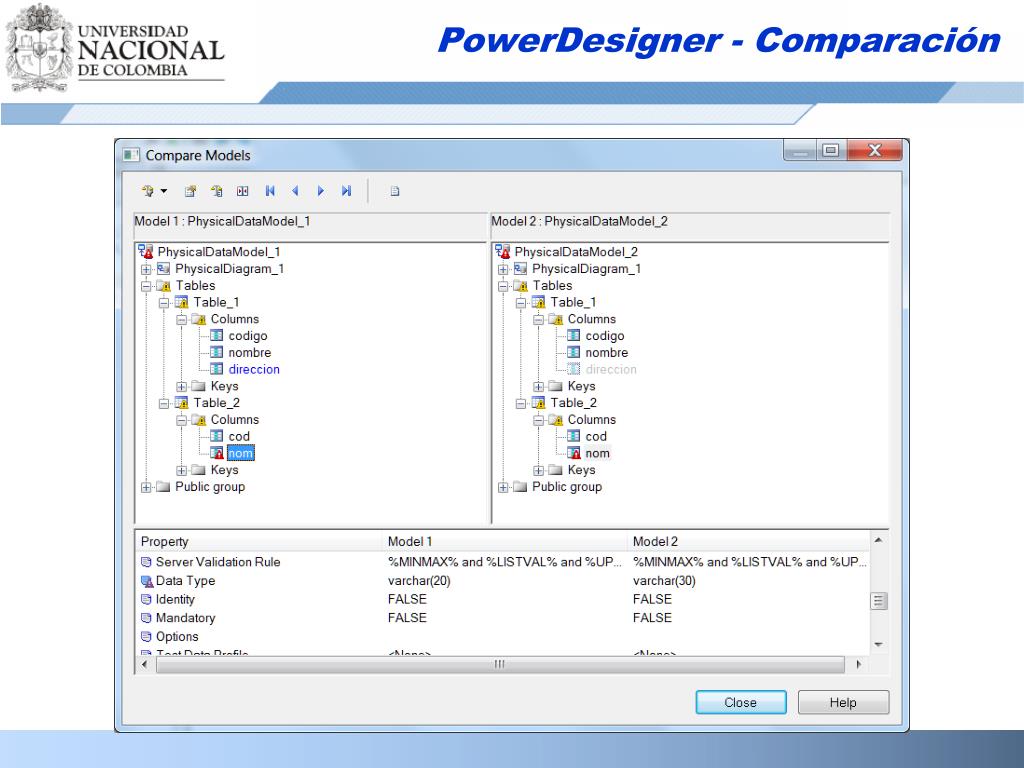Viewport: 1024px width, 768px height.
Task: Click the Data Type property row icon
Action: [146, 581]
